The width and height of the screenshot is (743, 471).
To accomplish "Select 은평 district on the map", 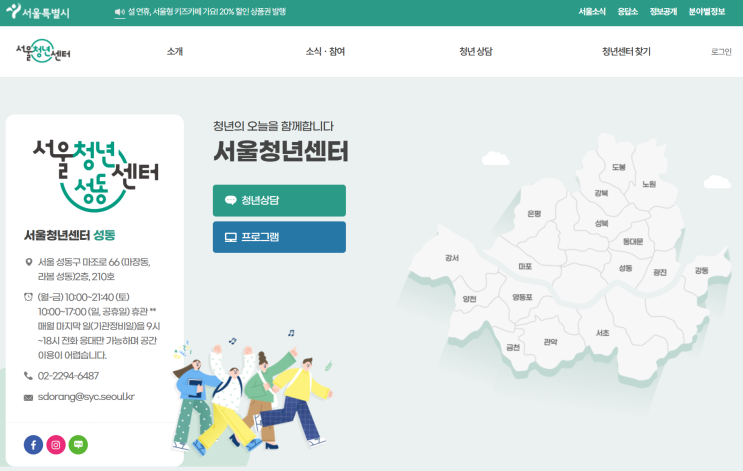I will coord(534,214).
